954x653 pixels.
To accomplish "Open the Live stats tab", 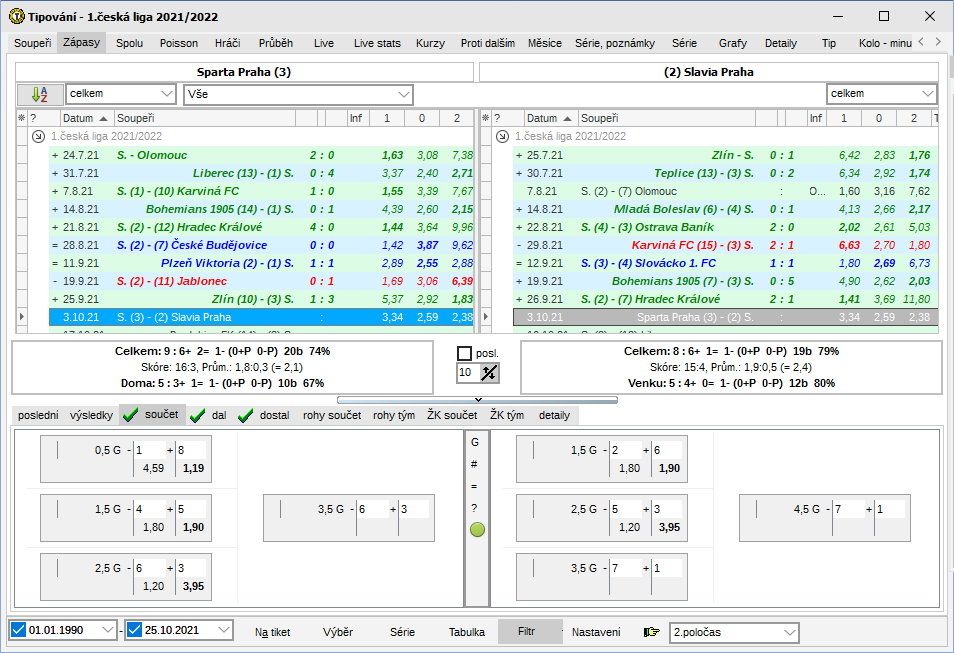I will [377, 43].
